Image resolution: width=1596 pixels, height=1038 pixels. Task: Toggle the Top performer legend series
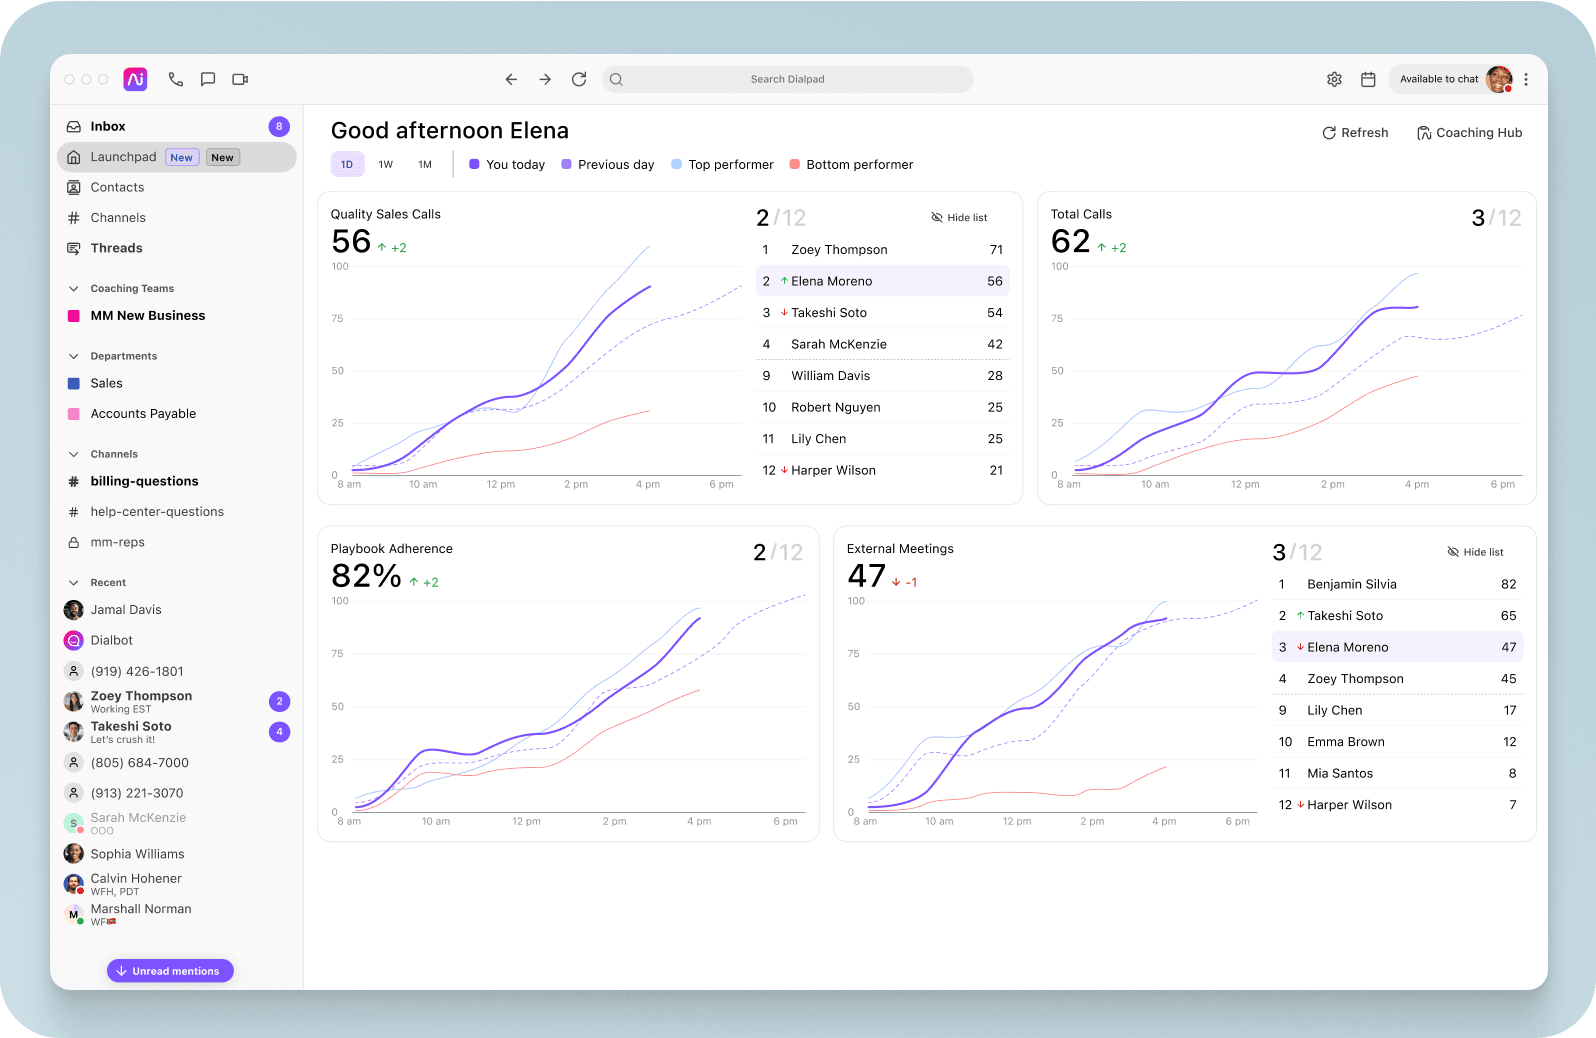[722, 165]
